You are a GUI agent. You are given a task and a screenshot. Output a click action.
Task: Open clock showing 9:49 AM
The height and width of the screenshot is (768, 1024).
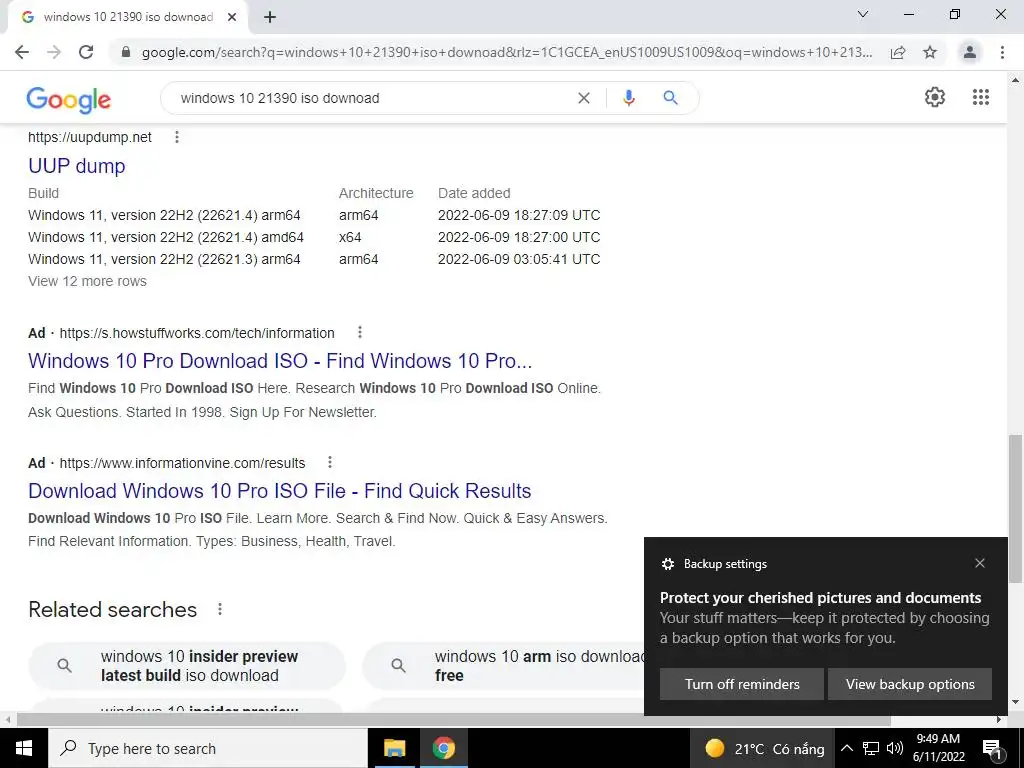pyautogui.click(x=938, y=748)
